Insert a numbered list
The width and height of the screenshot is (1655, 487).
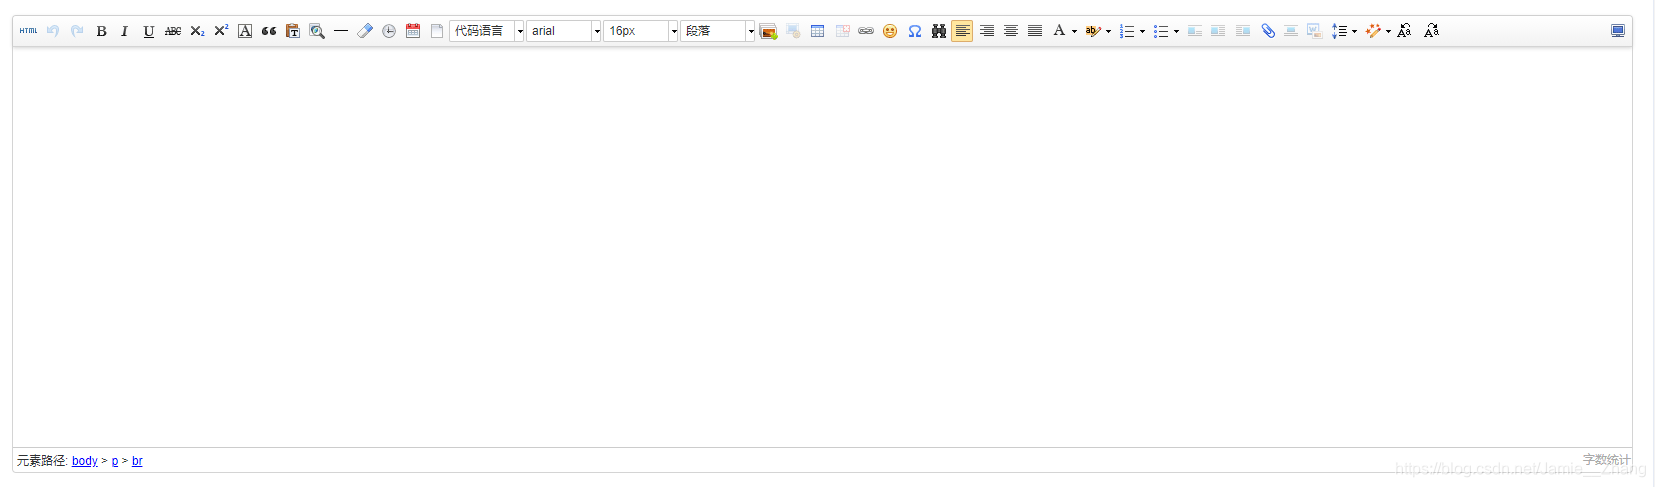pos(1127,31)
